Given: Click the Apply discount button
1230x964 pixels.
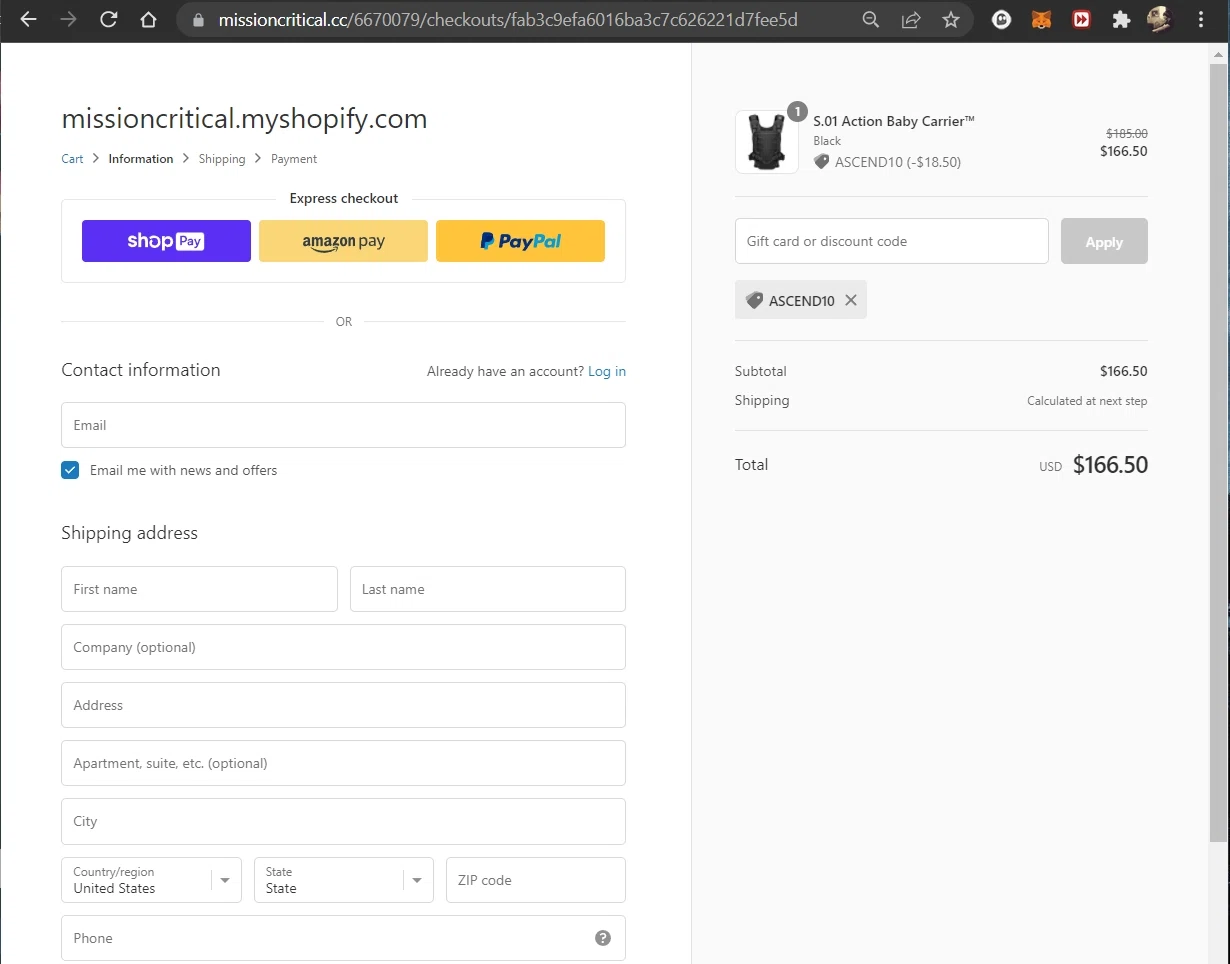Looking at the screenshot, I should [x=1104, y=241].
